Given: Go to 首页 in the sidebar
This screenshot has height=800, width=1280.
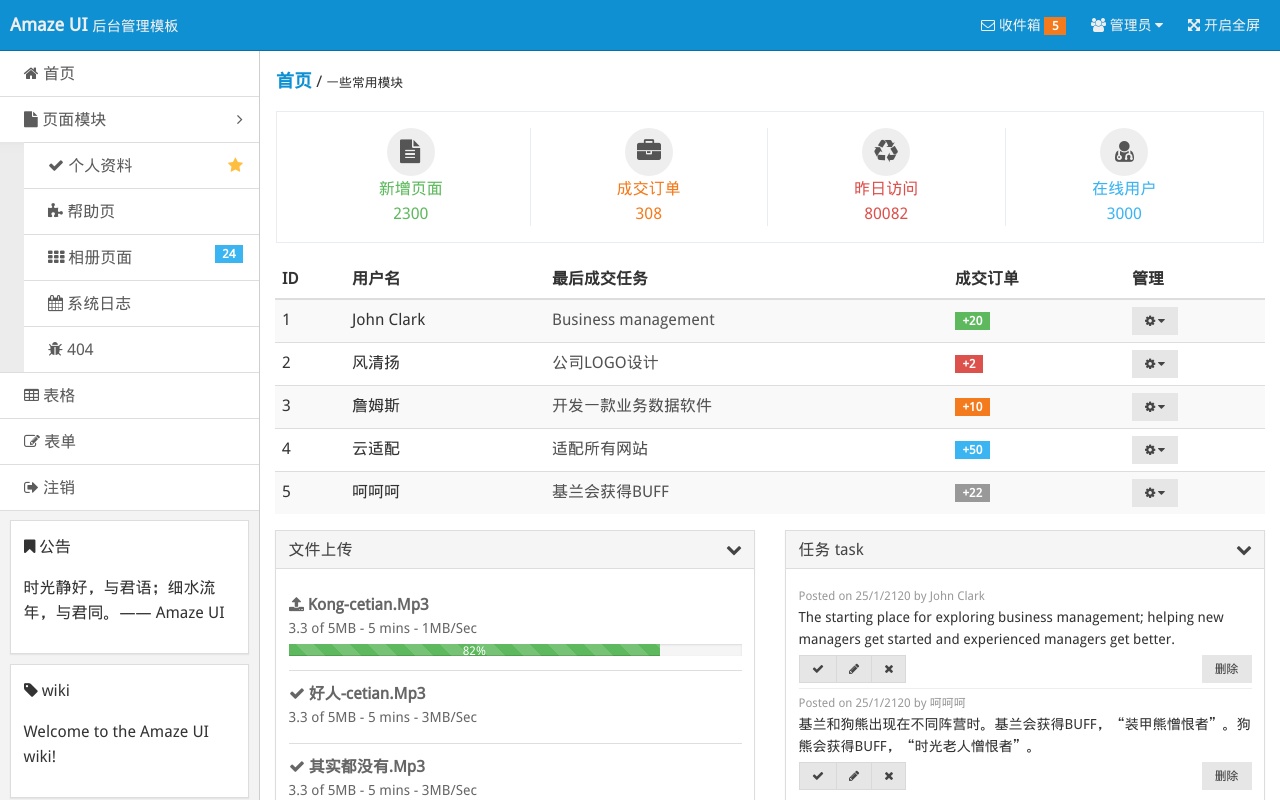Looking at the screenshot, I should [x=129, y=73].
